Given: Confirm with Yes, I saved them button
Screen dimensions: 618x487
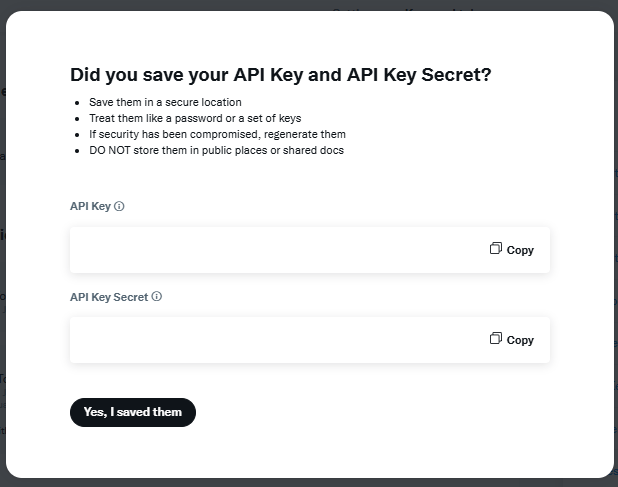Looking at the screenshot, I should click(x=133, y=412).
